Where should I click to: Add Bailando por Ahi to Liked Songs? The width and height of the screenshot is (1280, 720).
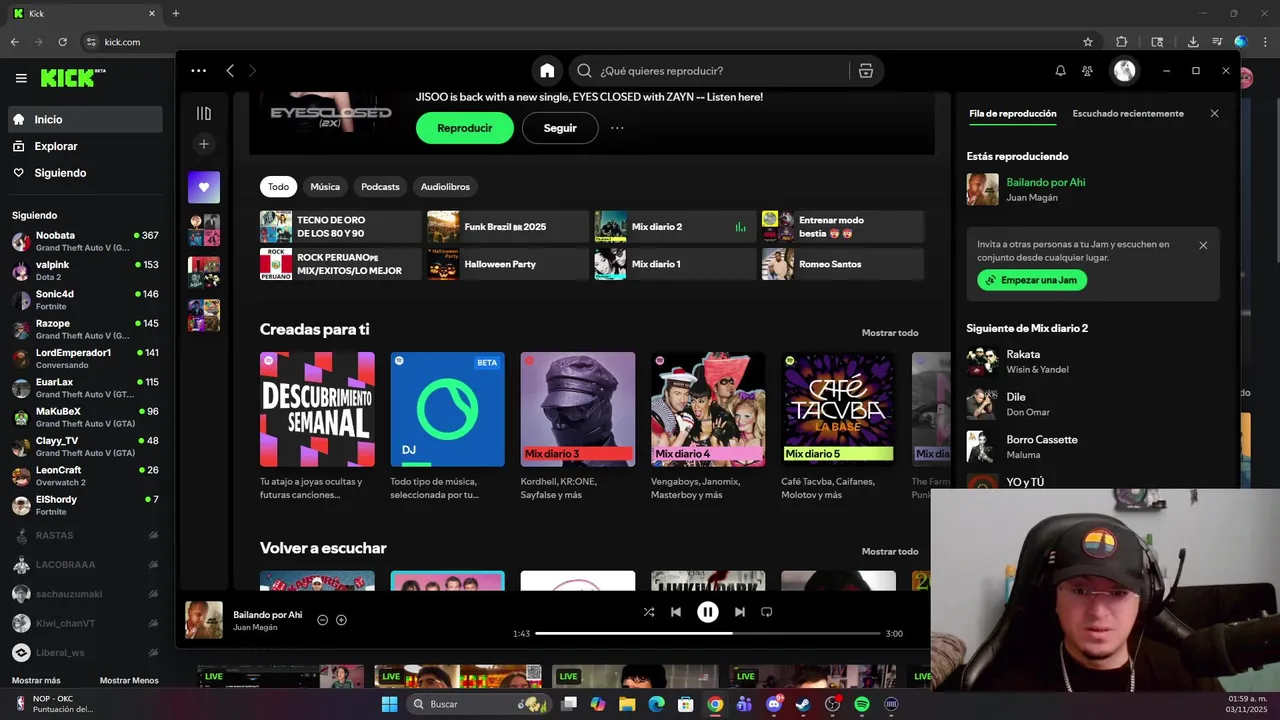[x=341, y=620]
